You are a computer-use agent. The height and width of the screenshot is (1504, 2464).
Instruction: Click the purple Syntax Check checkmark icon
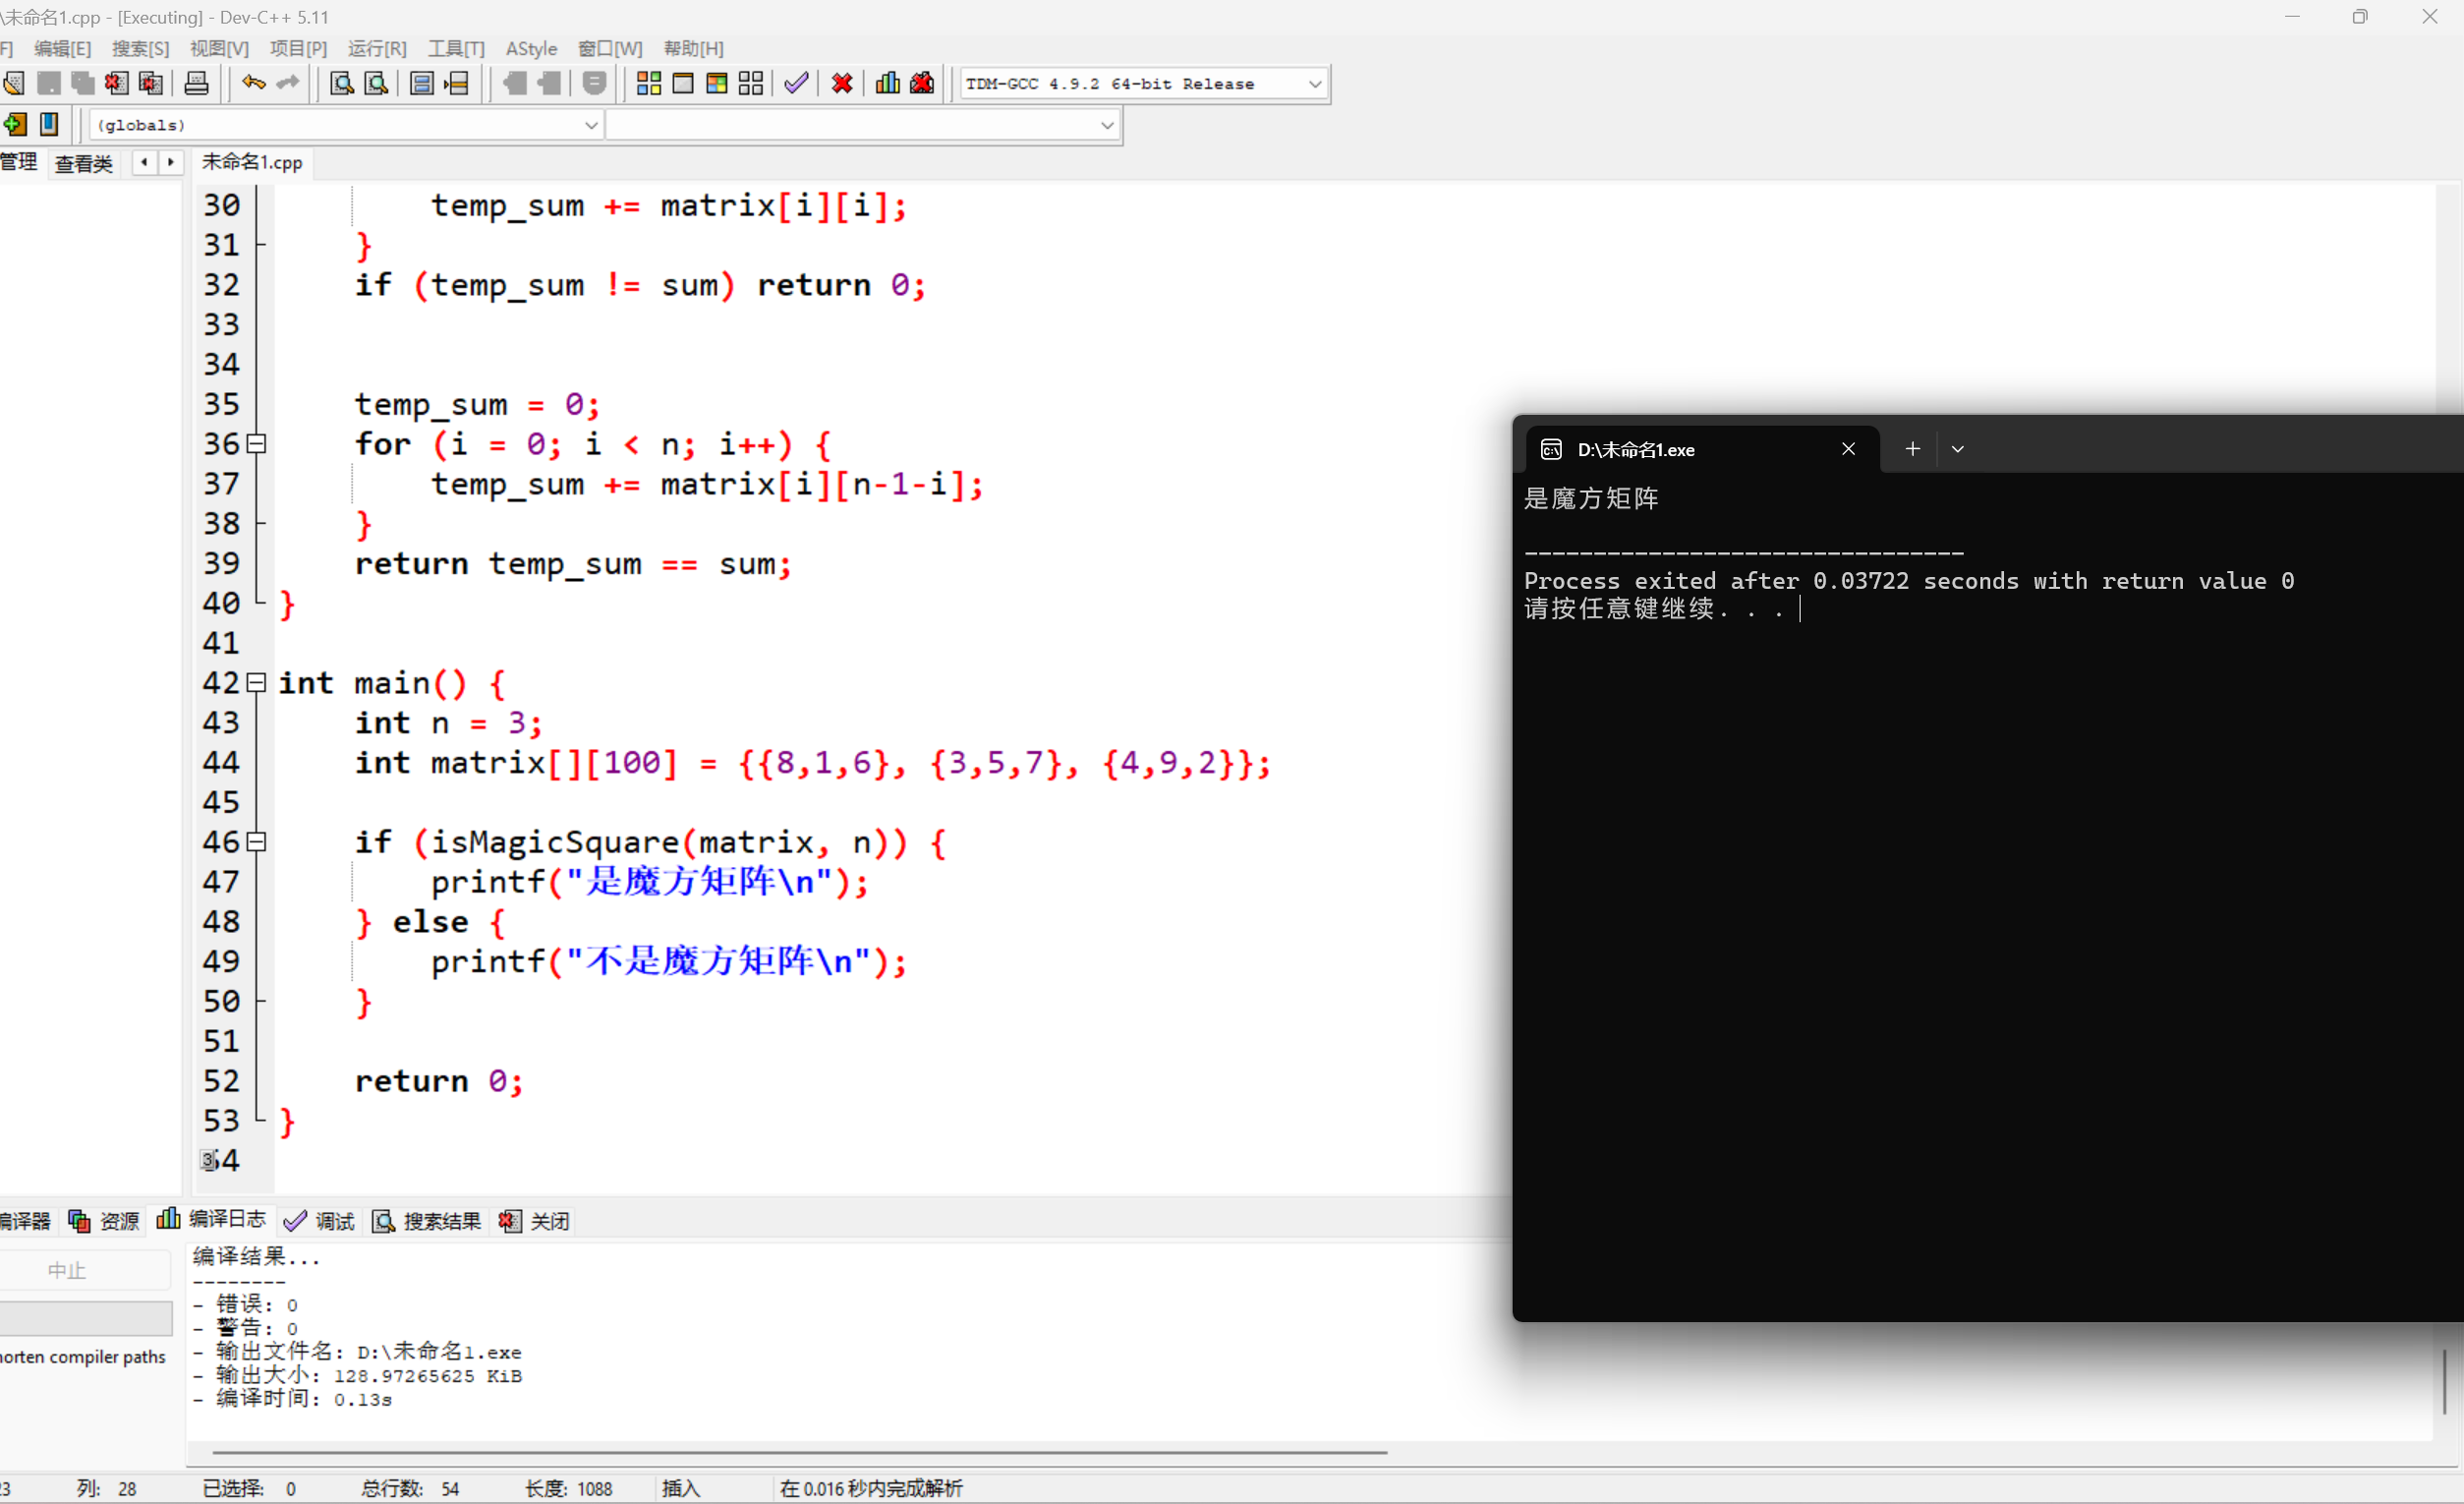pos(796,84)
